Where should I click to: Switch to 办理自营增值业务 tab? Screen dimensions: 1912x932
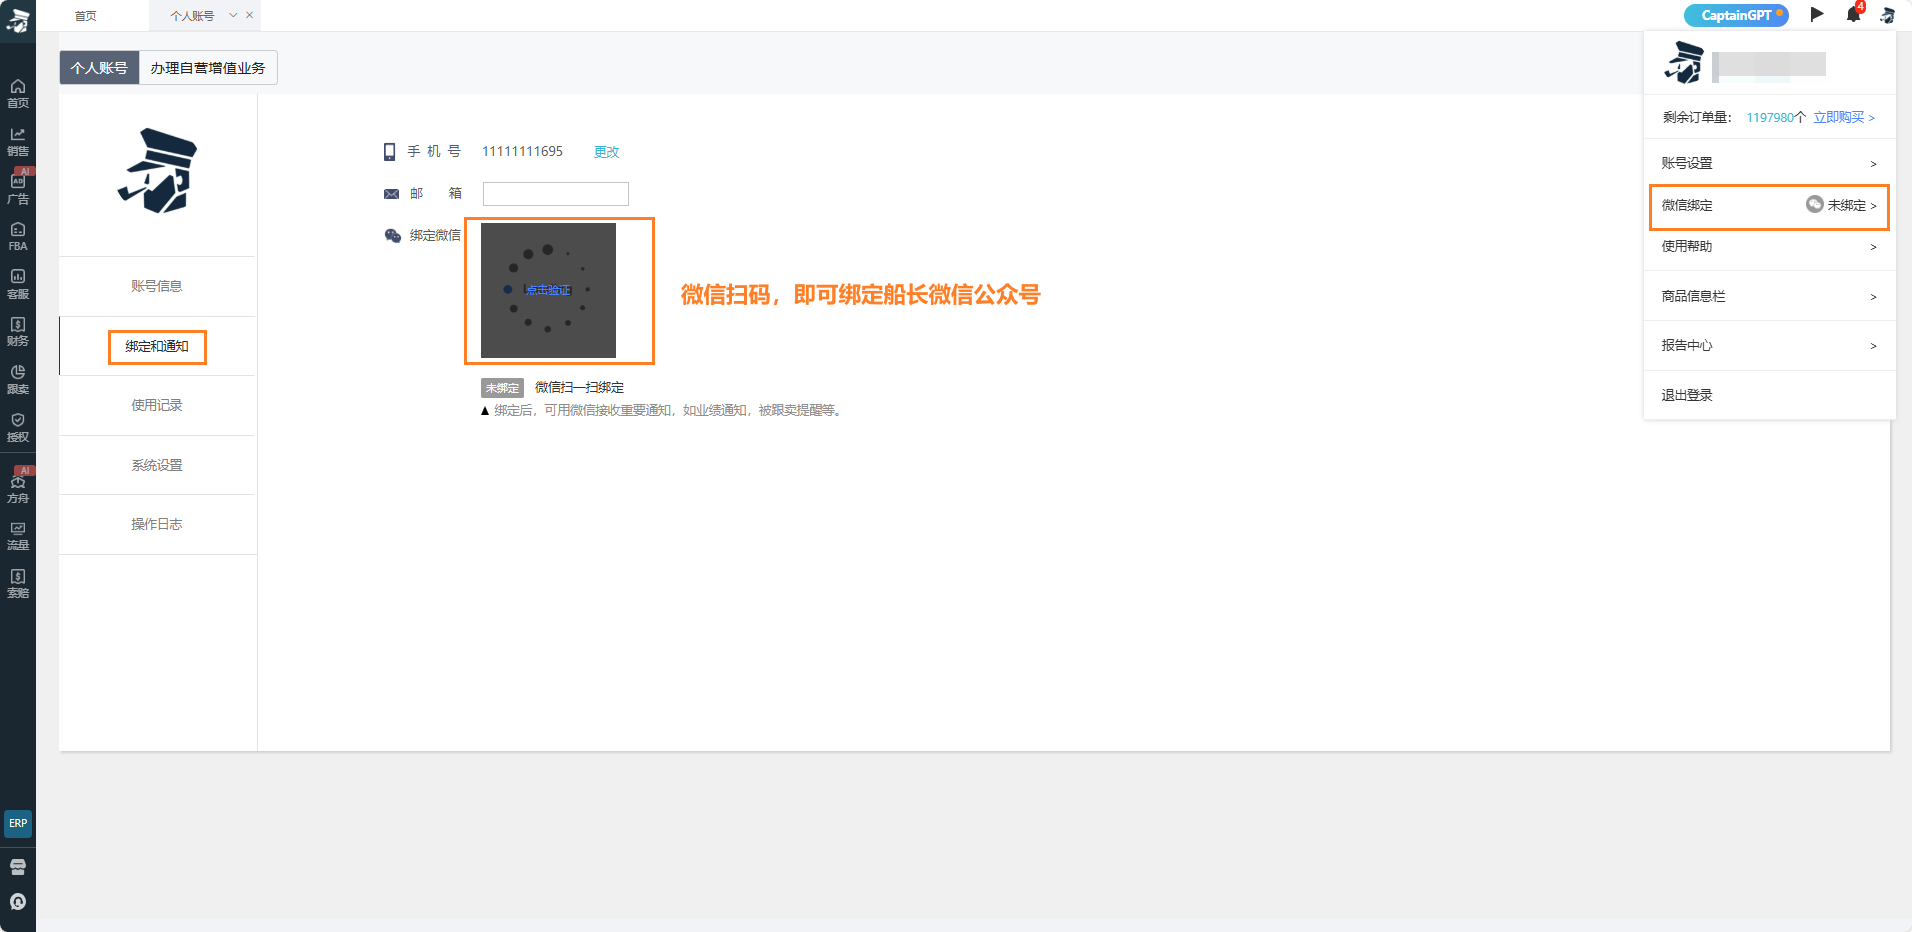click(208, 68)
